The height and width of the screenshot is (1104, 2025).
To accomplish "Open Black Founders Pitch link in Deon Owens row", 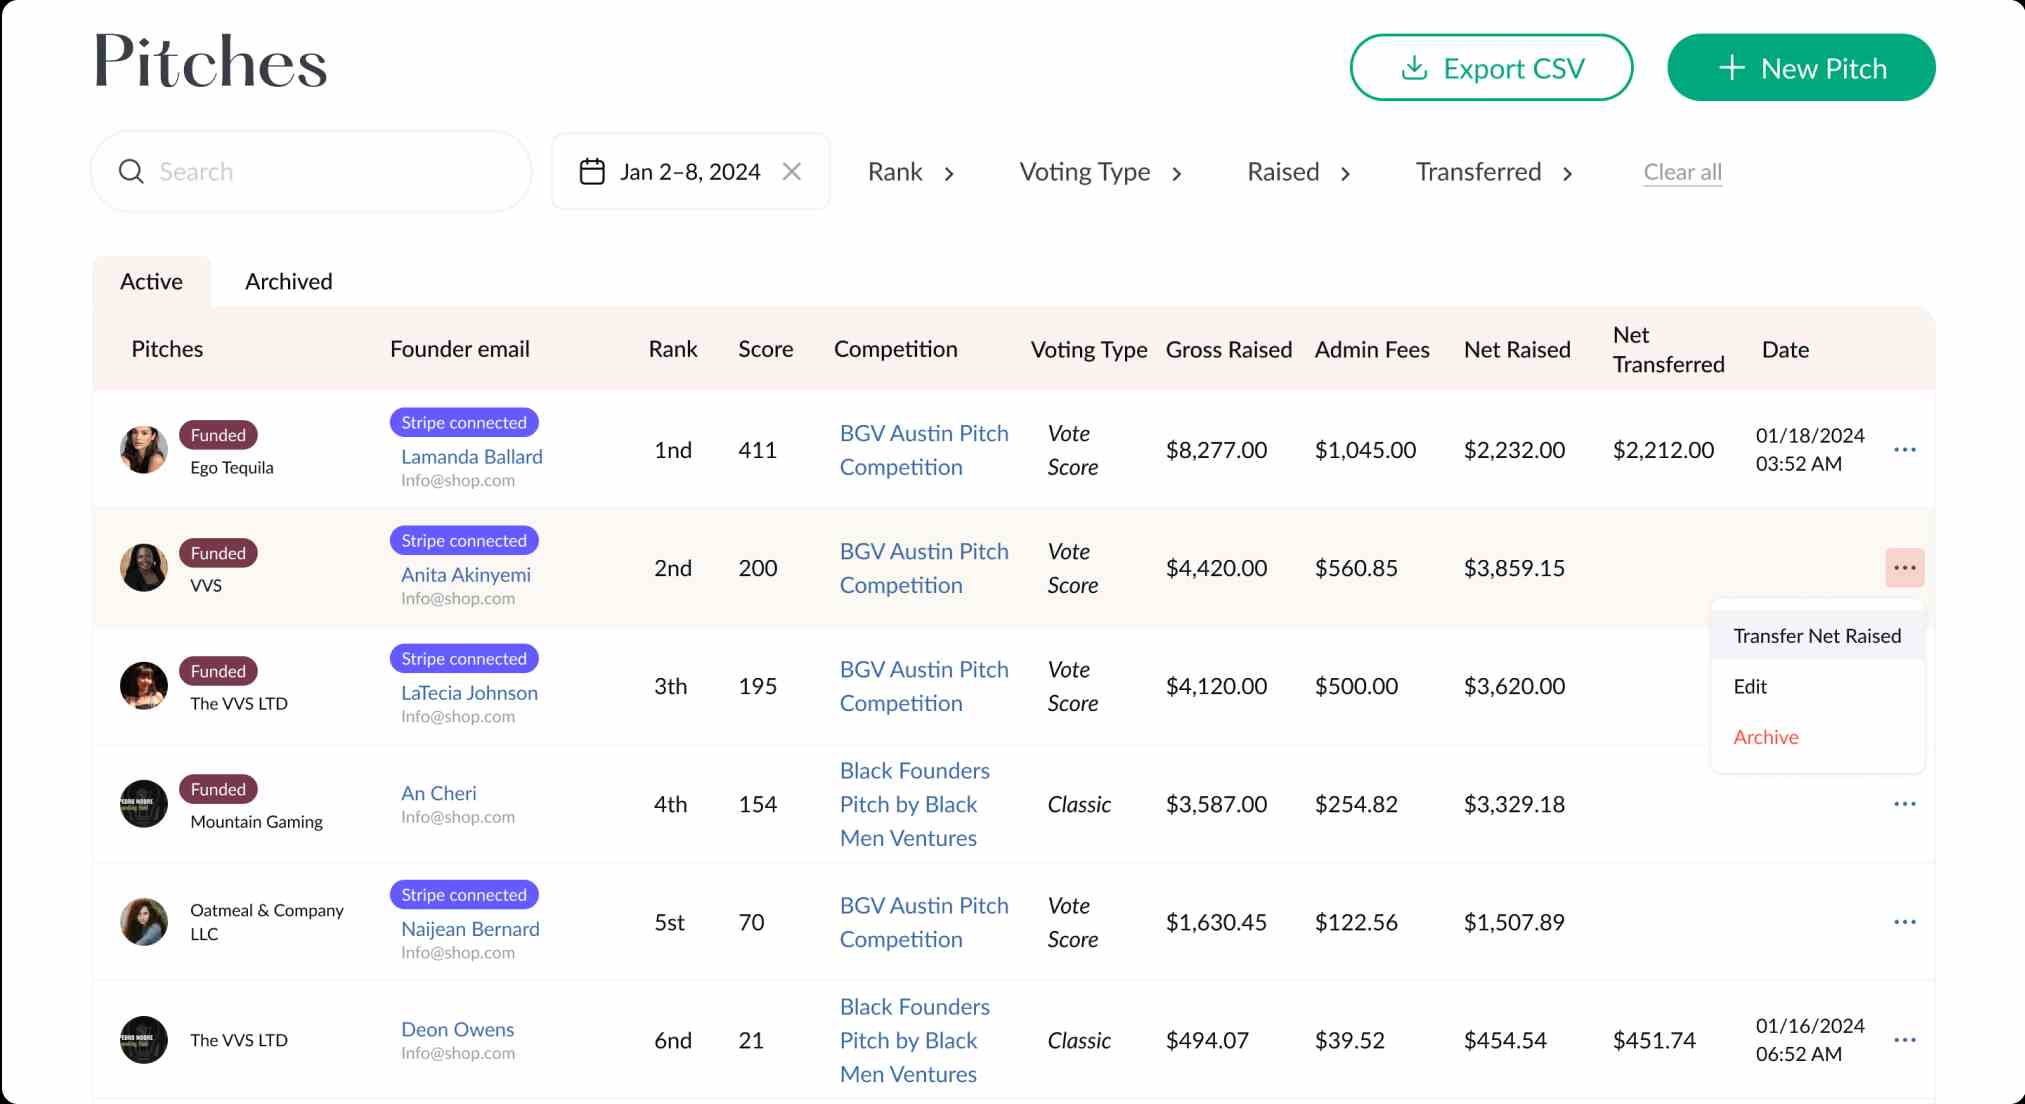I will [x=914, y=1040].
